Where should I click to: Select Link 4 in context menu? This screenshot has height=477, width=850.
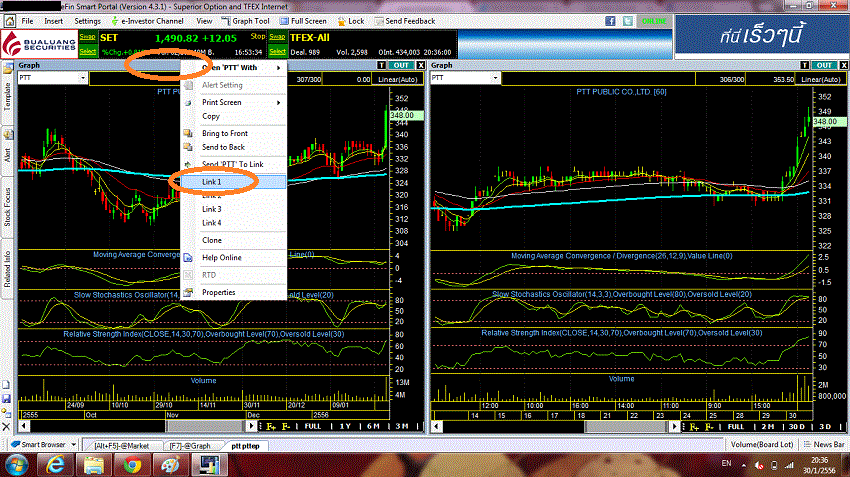234,223
